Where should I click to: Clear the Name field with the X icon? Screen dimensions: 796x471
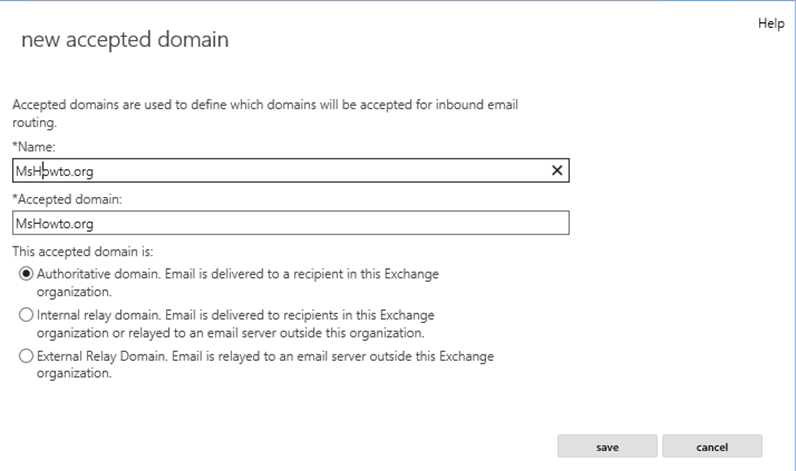[557, 171]
